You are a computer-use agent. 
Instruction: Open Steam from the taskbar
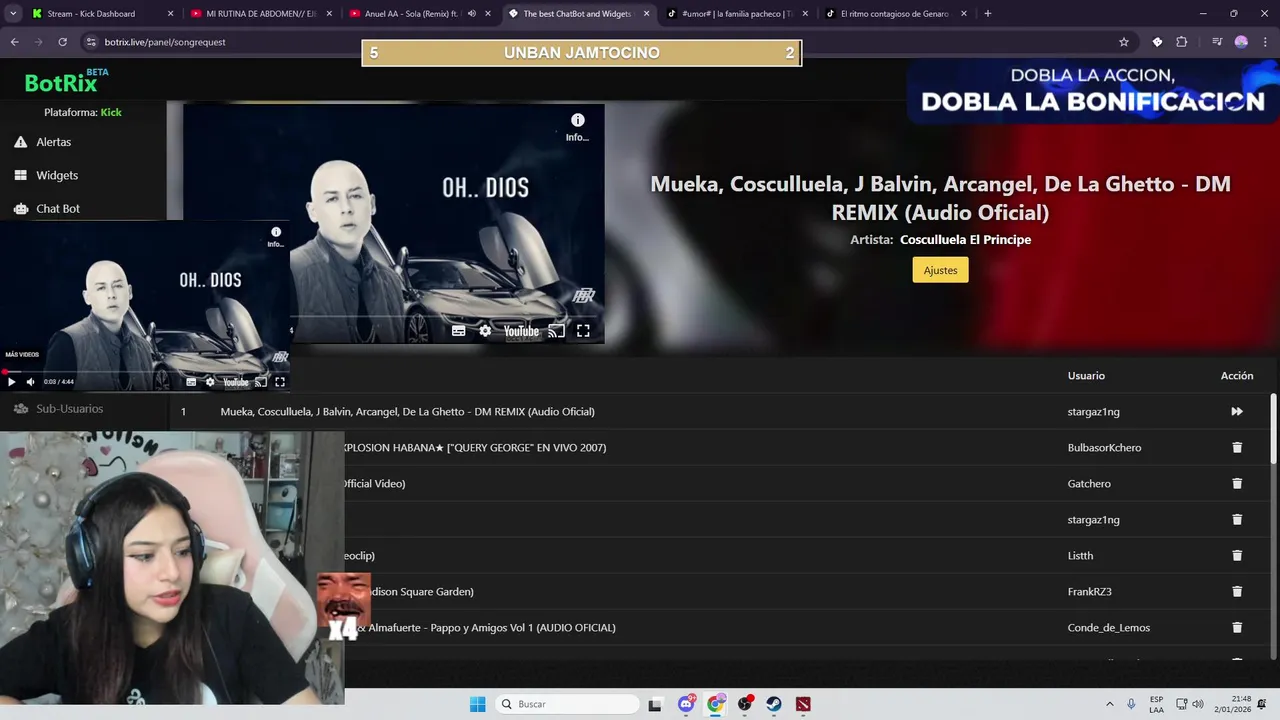click(774, 704)
